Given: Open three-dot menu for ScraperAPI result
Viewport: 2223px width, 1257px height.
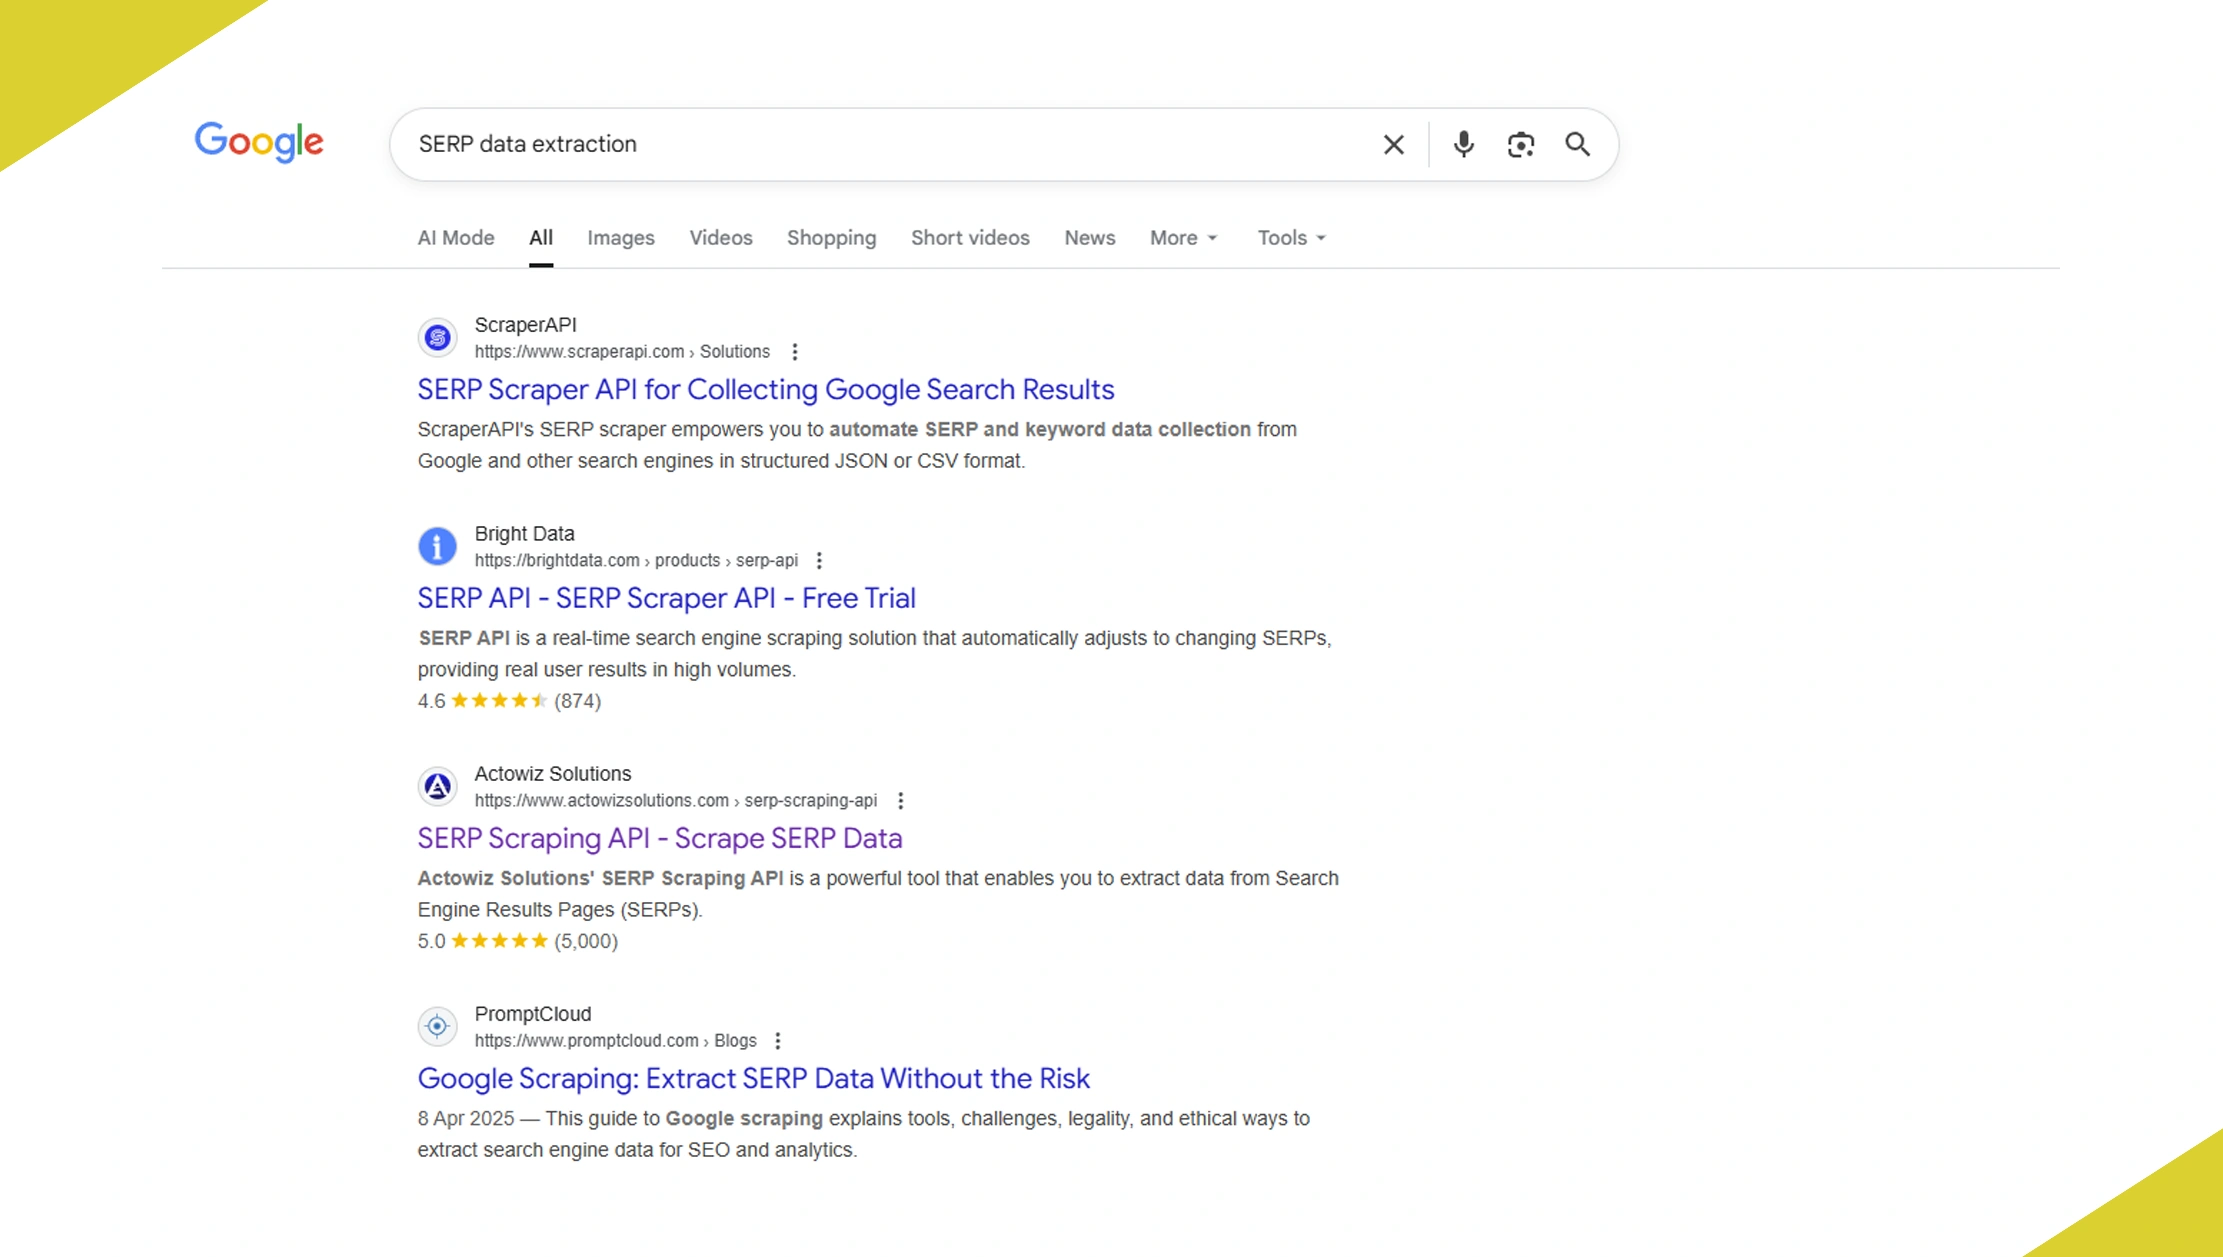Looking at the screenshot, I should [x=795, y=352].
